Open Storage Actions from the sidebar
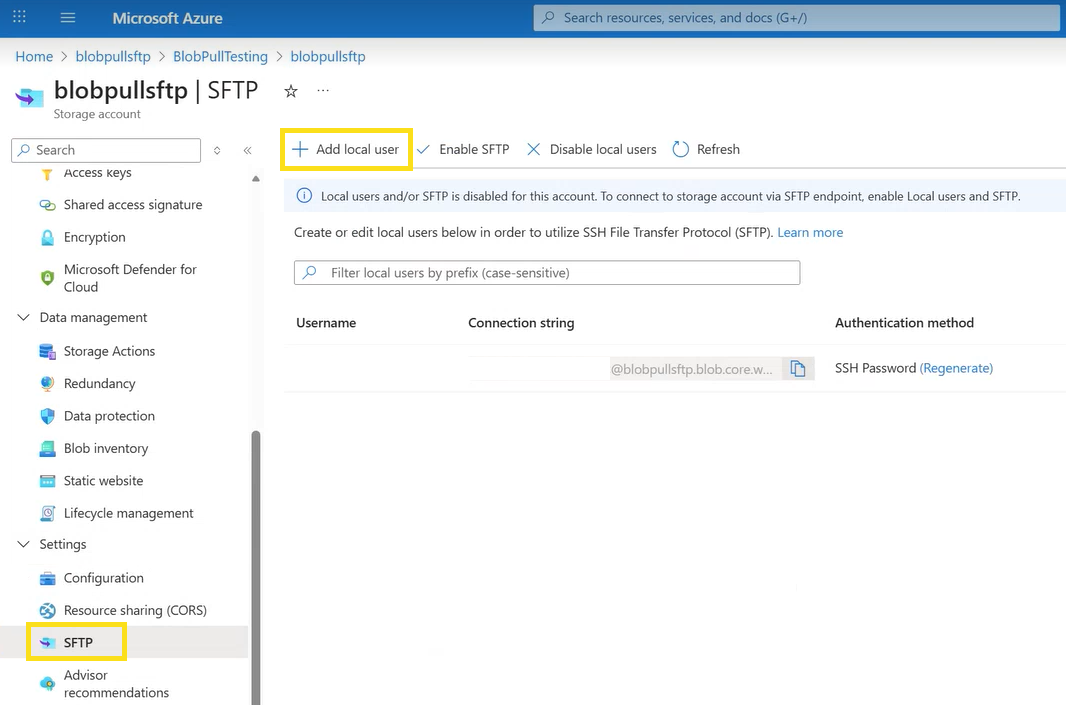This screenshot has height=705, width=1066. [109, 351]
